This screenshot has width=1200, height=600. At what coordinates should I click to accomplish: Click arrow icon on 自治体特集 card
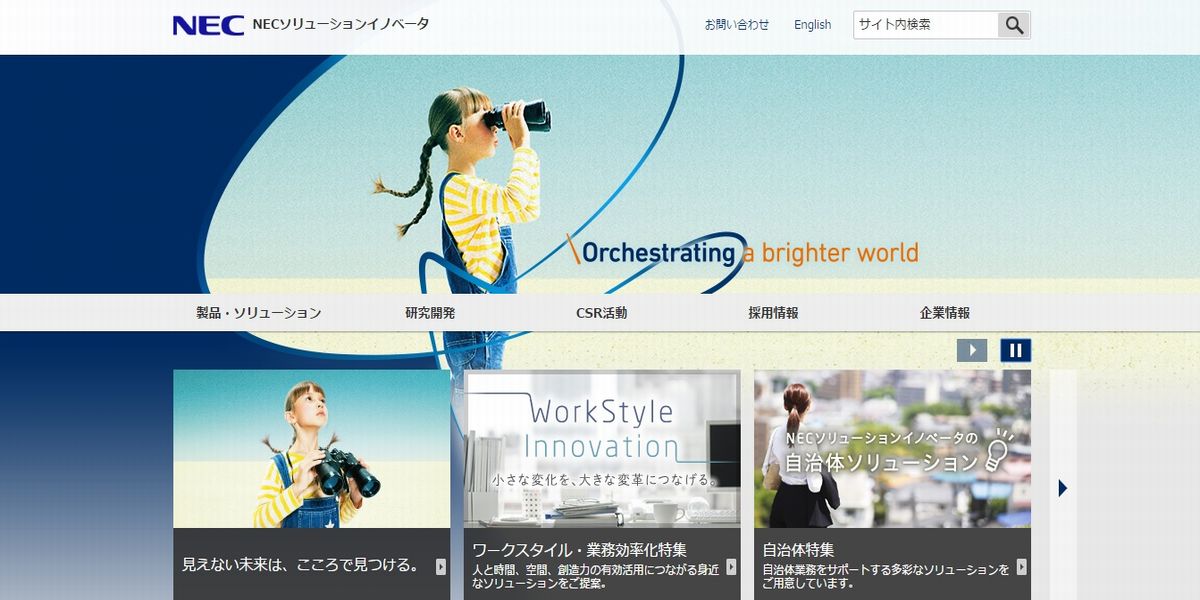click(1021, 566)
